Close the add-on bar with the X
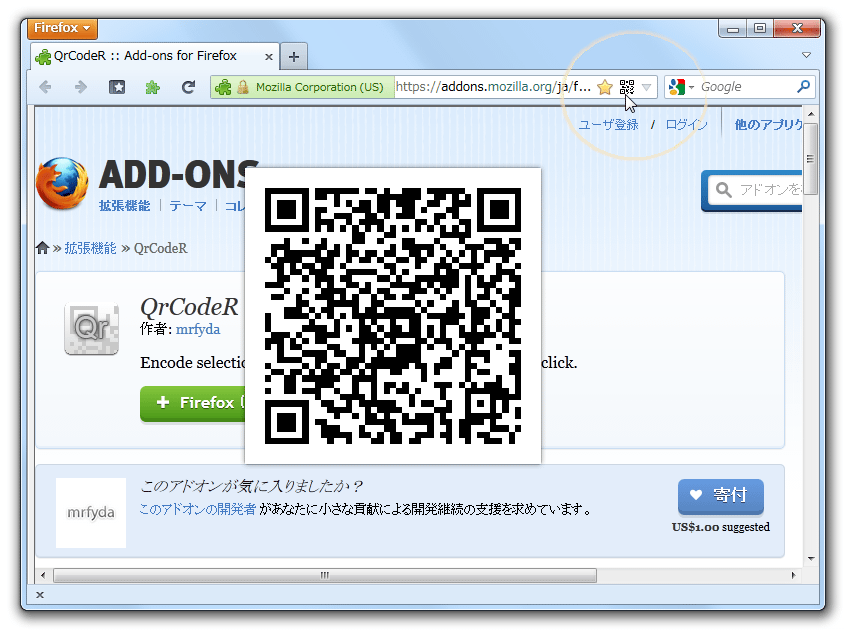The image size is (848, 635). click(39, 595)
